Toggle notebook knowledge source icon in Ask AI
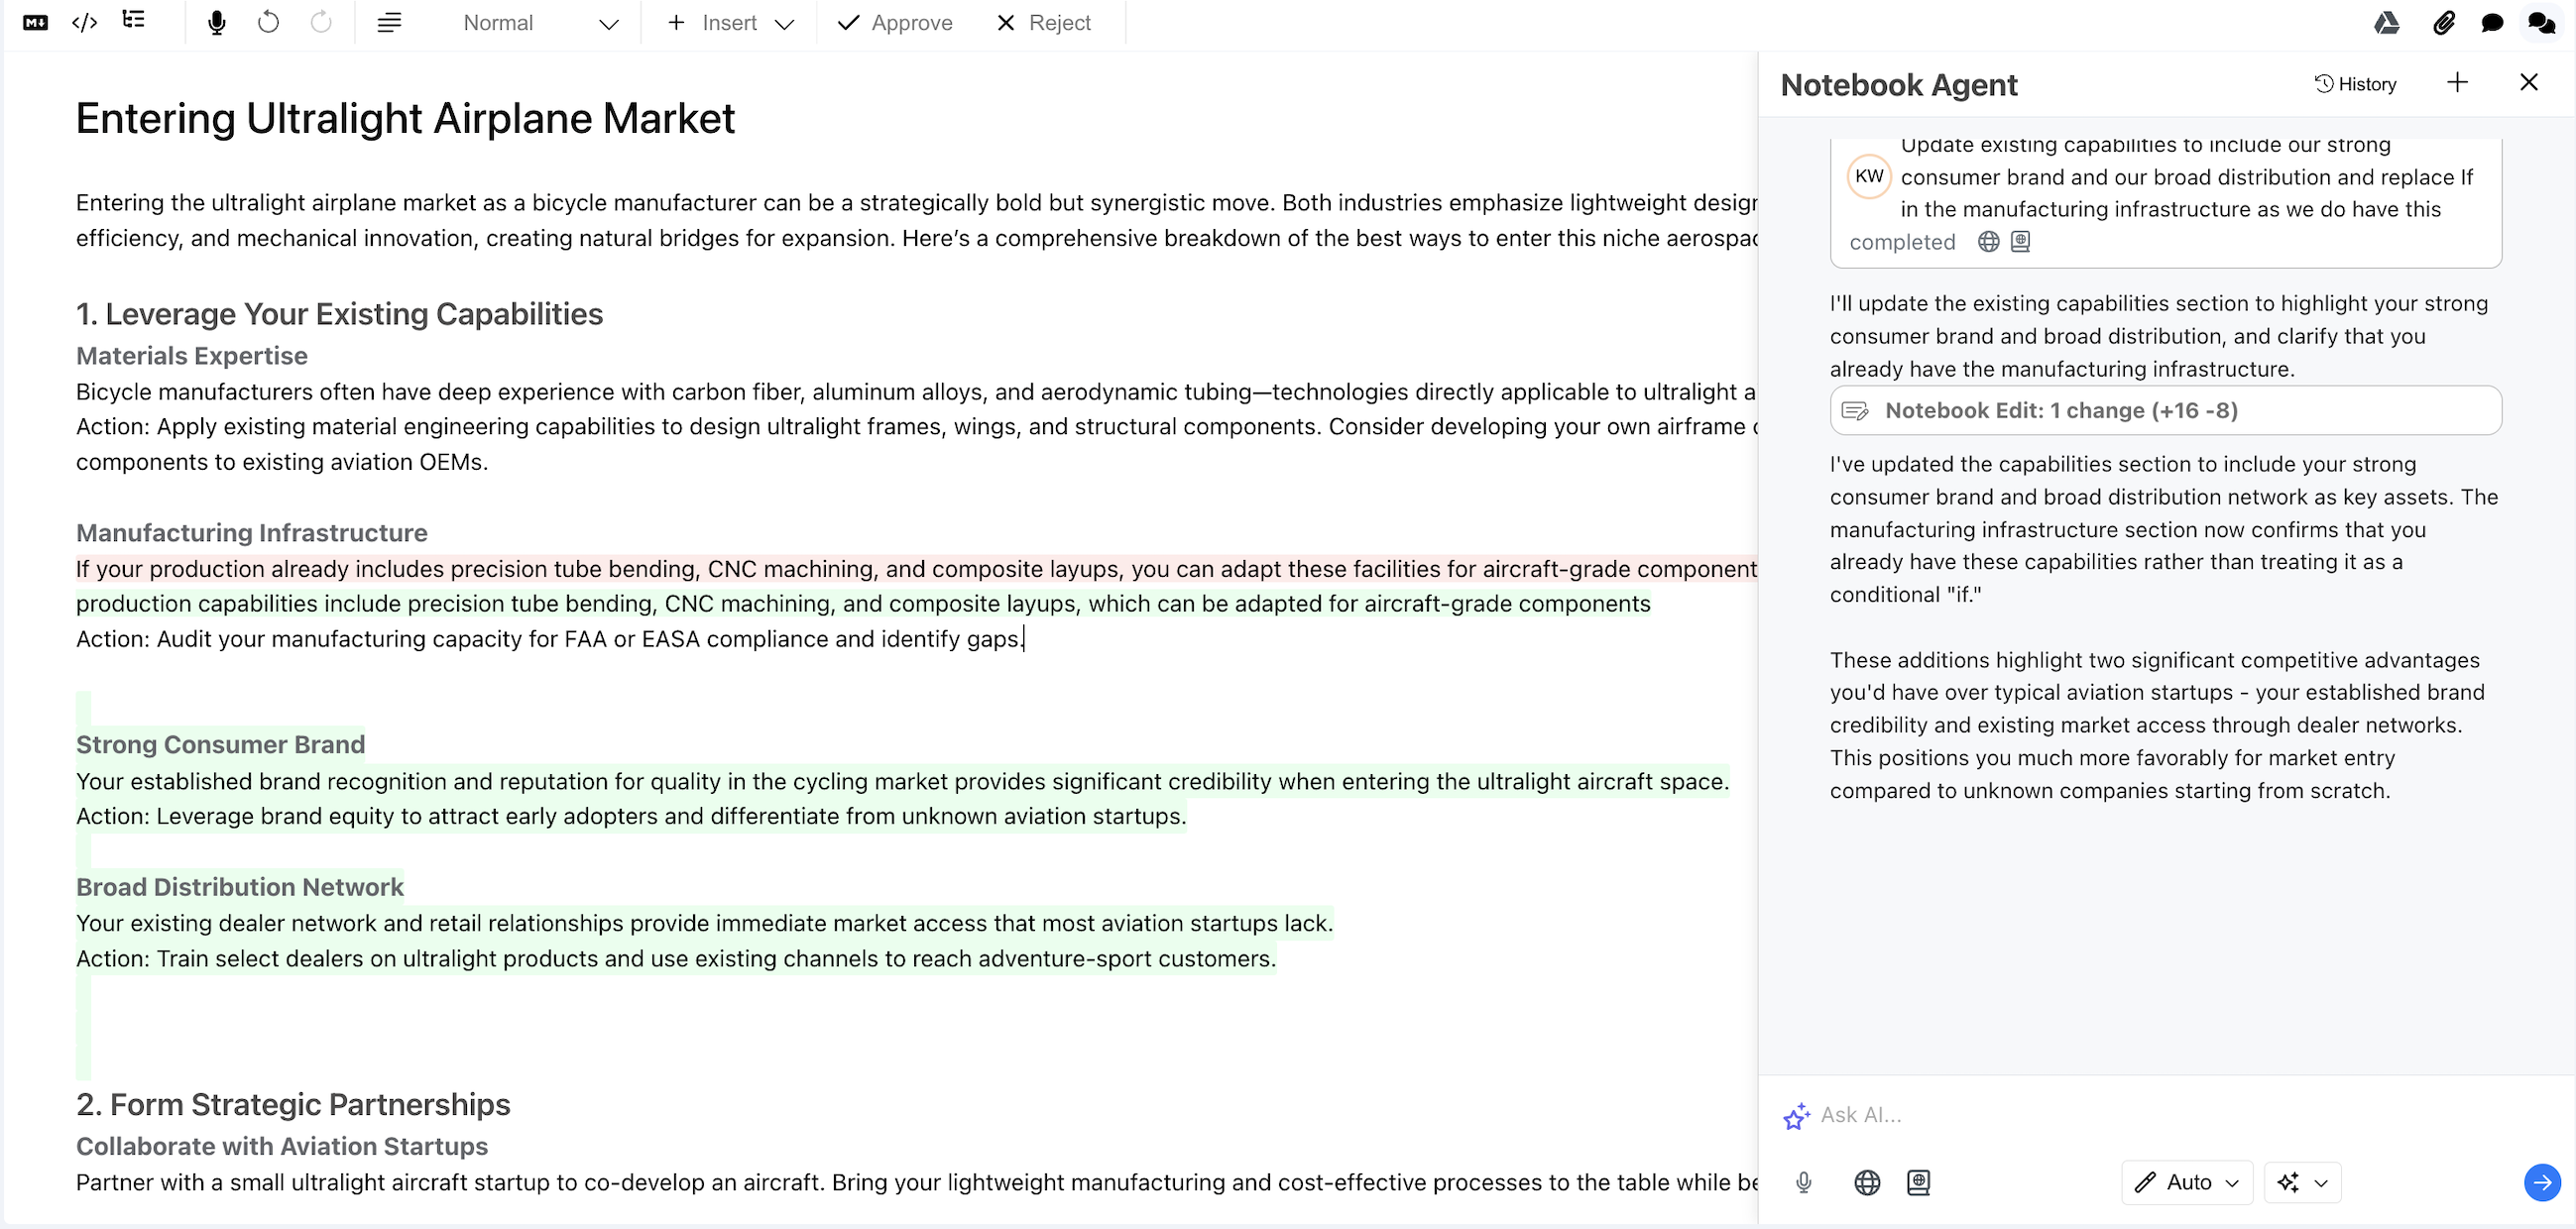Viewport: 2576px width, 1229px height. coord(1918,1182)
